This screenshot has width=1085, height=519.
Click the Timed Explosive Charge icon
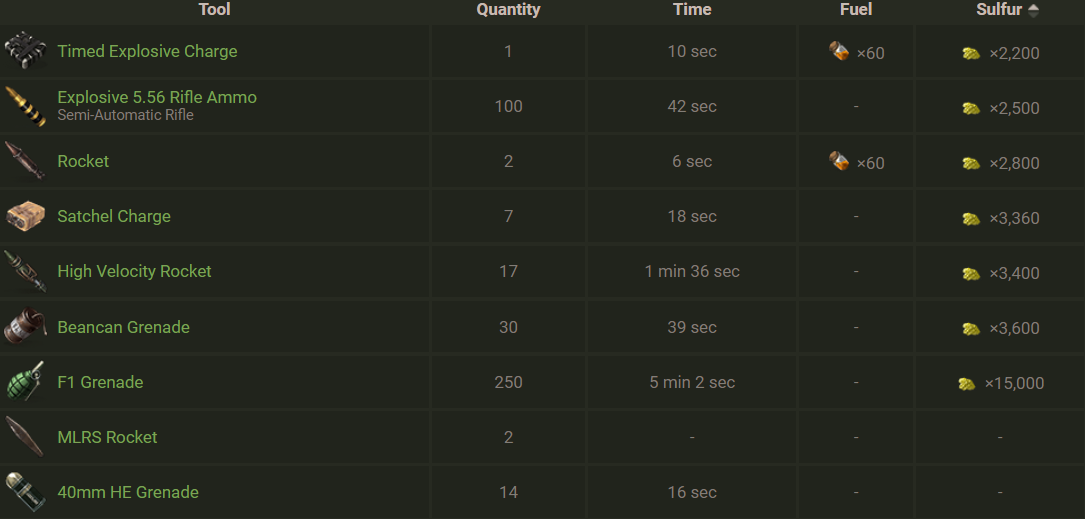coord(25,51)
